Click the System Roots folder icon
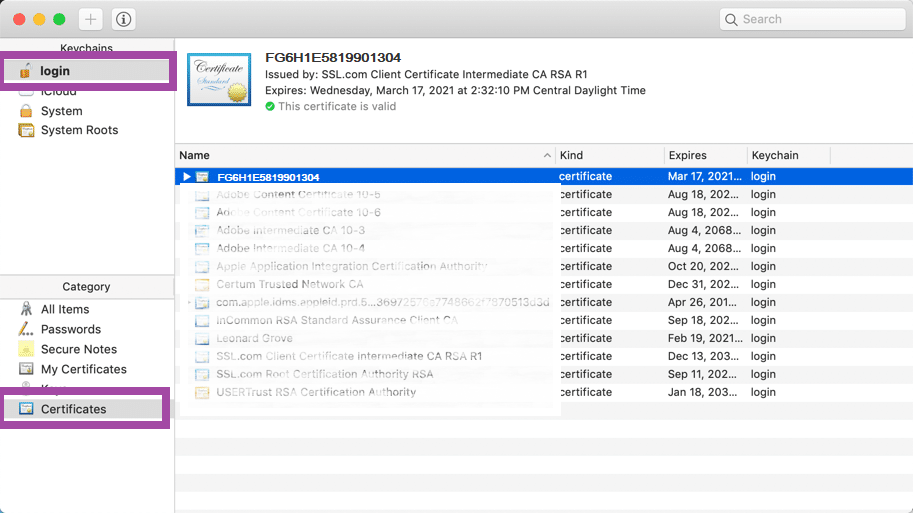The height and width of the screenshot is (513, 913). point(26,130)
